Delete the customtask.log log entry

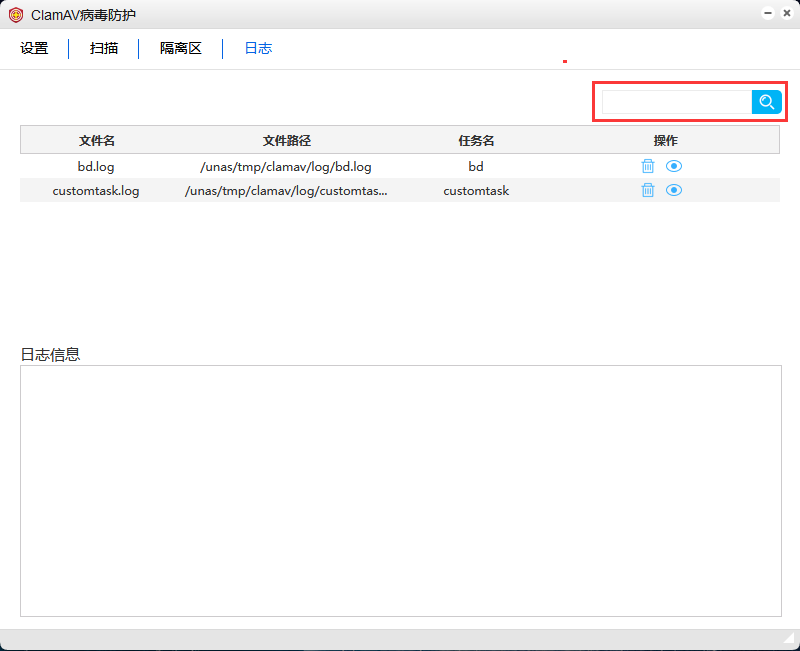coord(648,190)
